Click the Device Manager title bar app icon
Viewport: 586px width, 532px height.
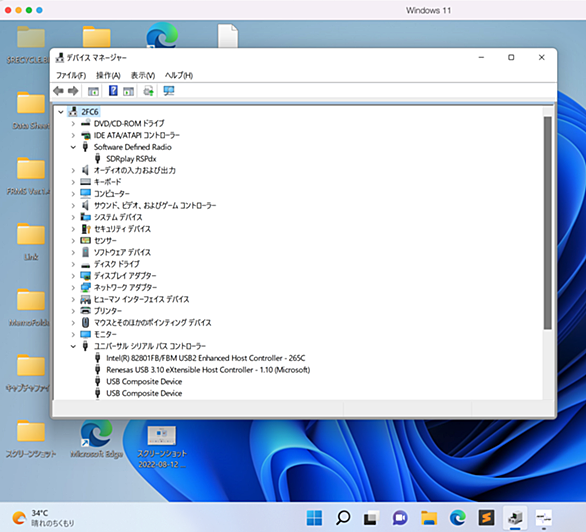59,58
